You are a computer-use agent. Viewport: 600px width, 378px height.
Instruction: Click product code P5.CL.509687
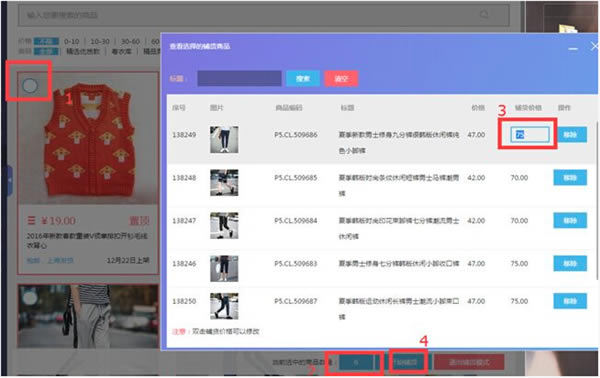point(295,301)
